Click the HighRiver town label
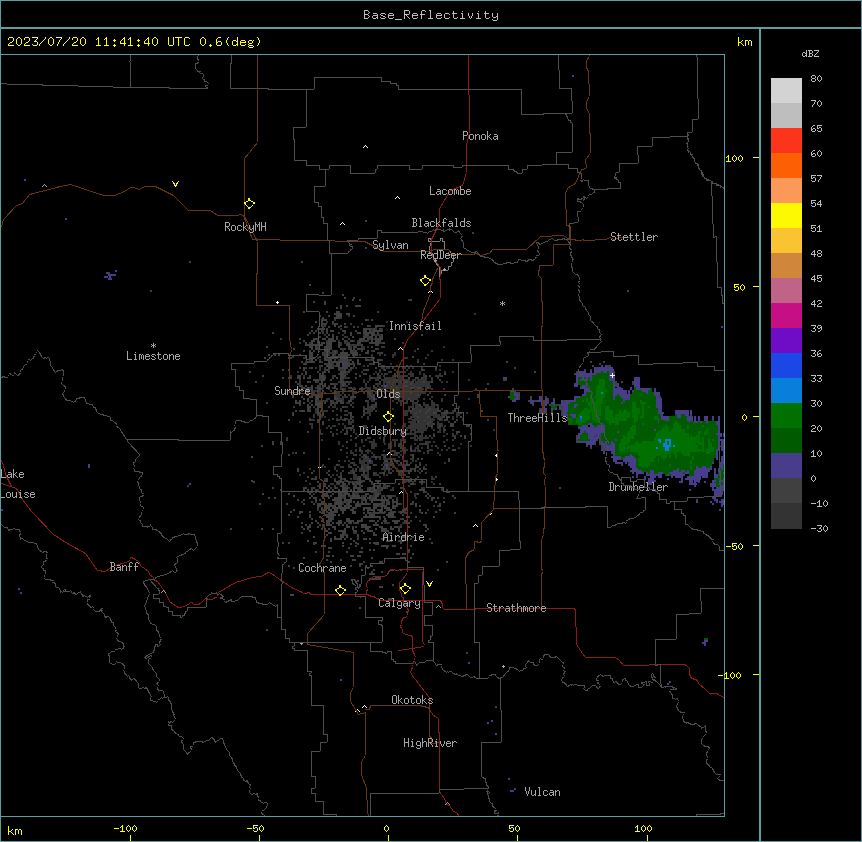 click(430, 743)
